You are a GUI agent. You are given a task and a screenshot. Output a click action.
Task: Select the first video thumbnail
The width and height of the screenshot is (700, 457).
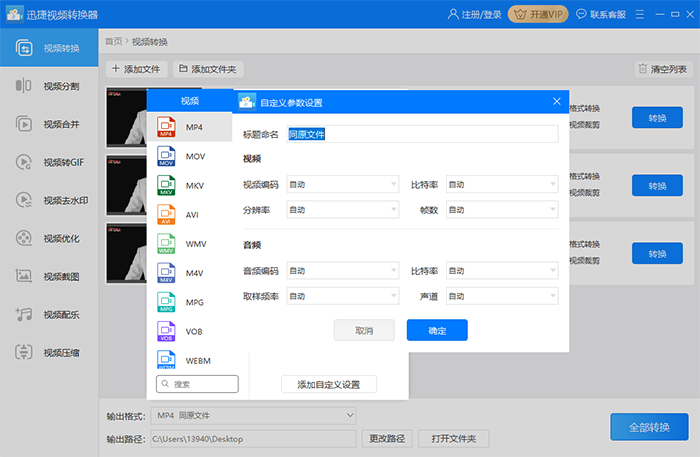(126, 117)
